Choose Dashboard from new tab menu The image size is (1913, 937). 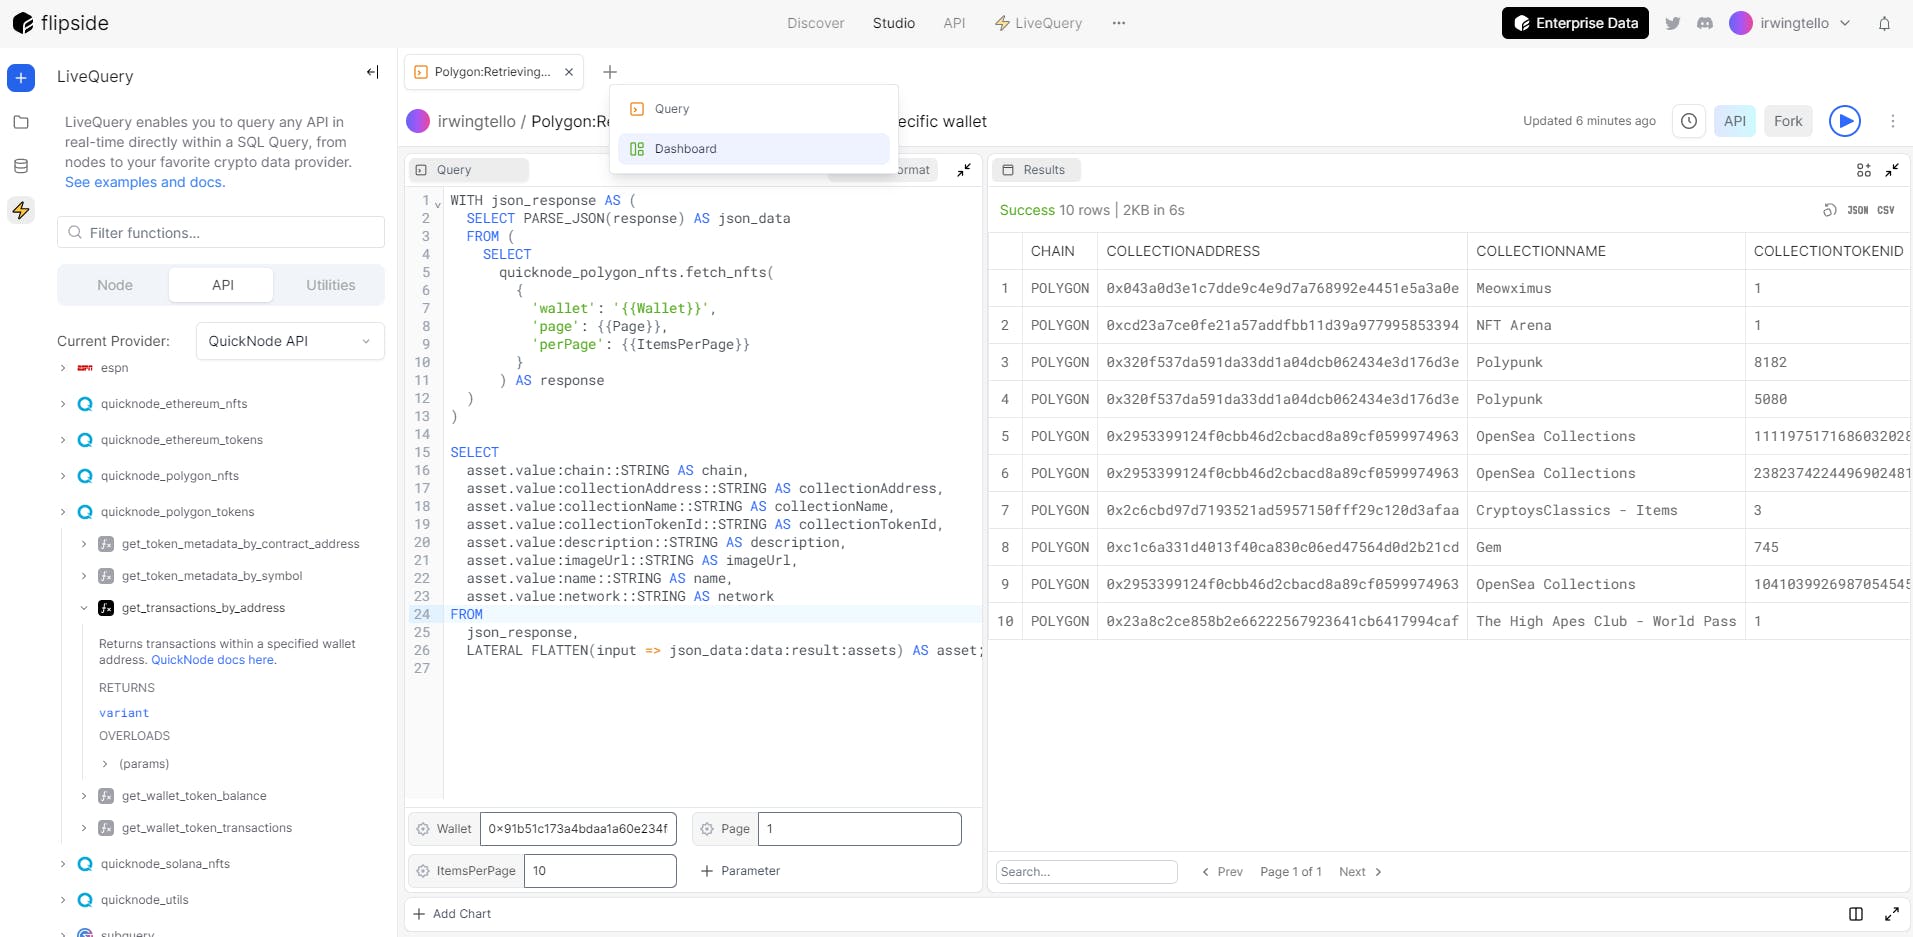pyautogui.click(x=754, y=149)
